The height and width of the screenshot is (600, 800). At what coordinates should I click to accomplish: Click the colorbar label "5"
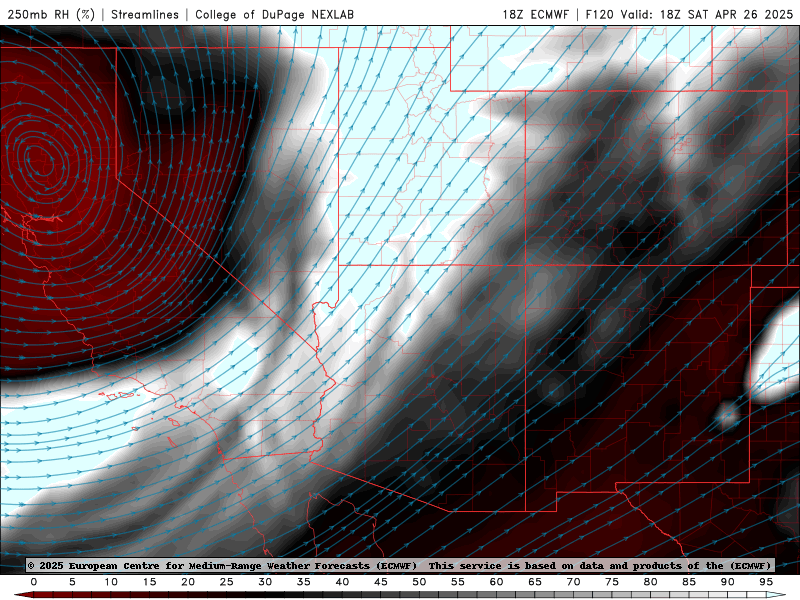tap(72, 582)
